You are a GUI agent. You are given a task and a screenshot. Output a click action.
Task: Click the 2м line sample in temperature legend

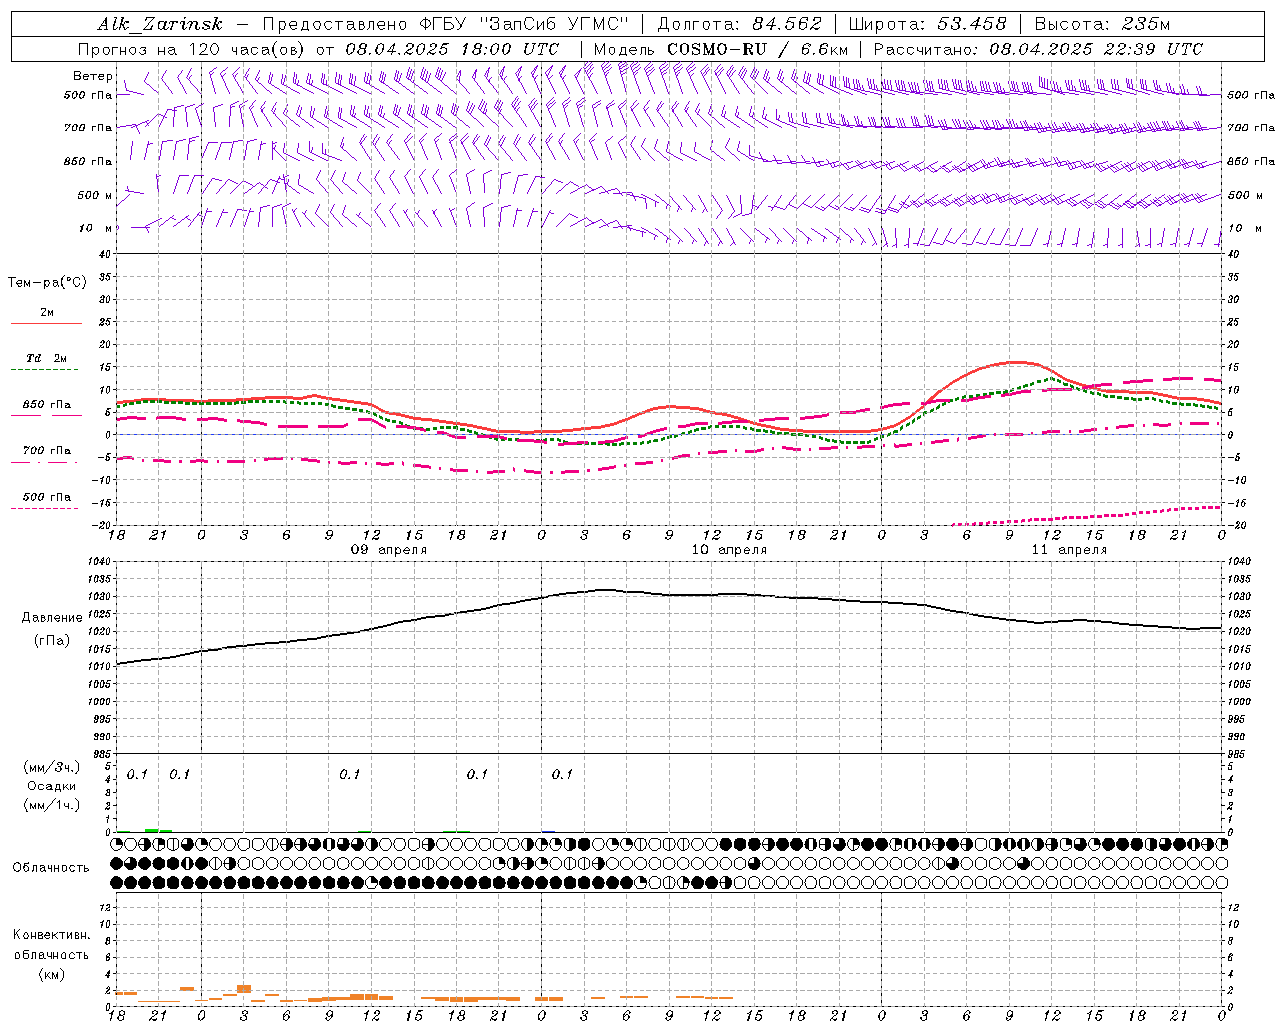tap(46, 324)
